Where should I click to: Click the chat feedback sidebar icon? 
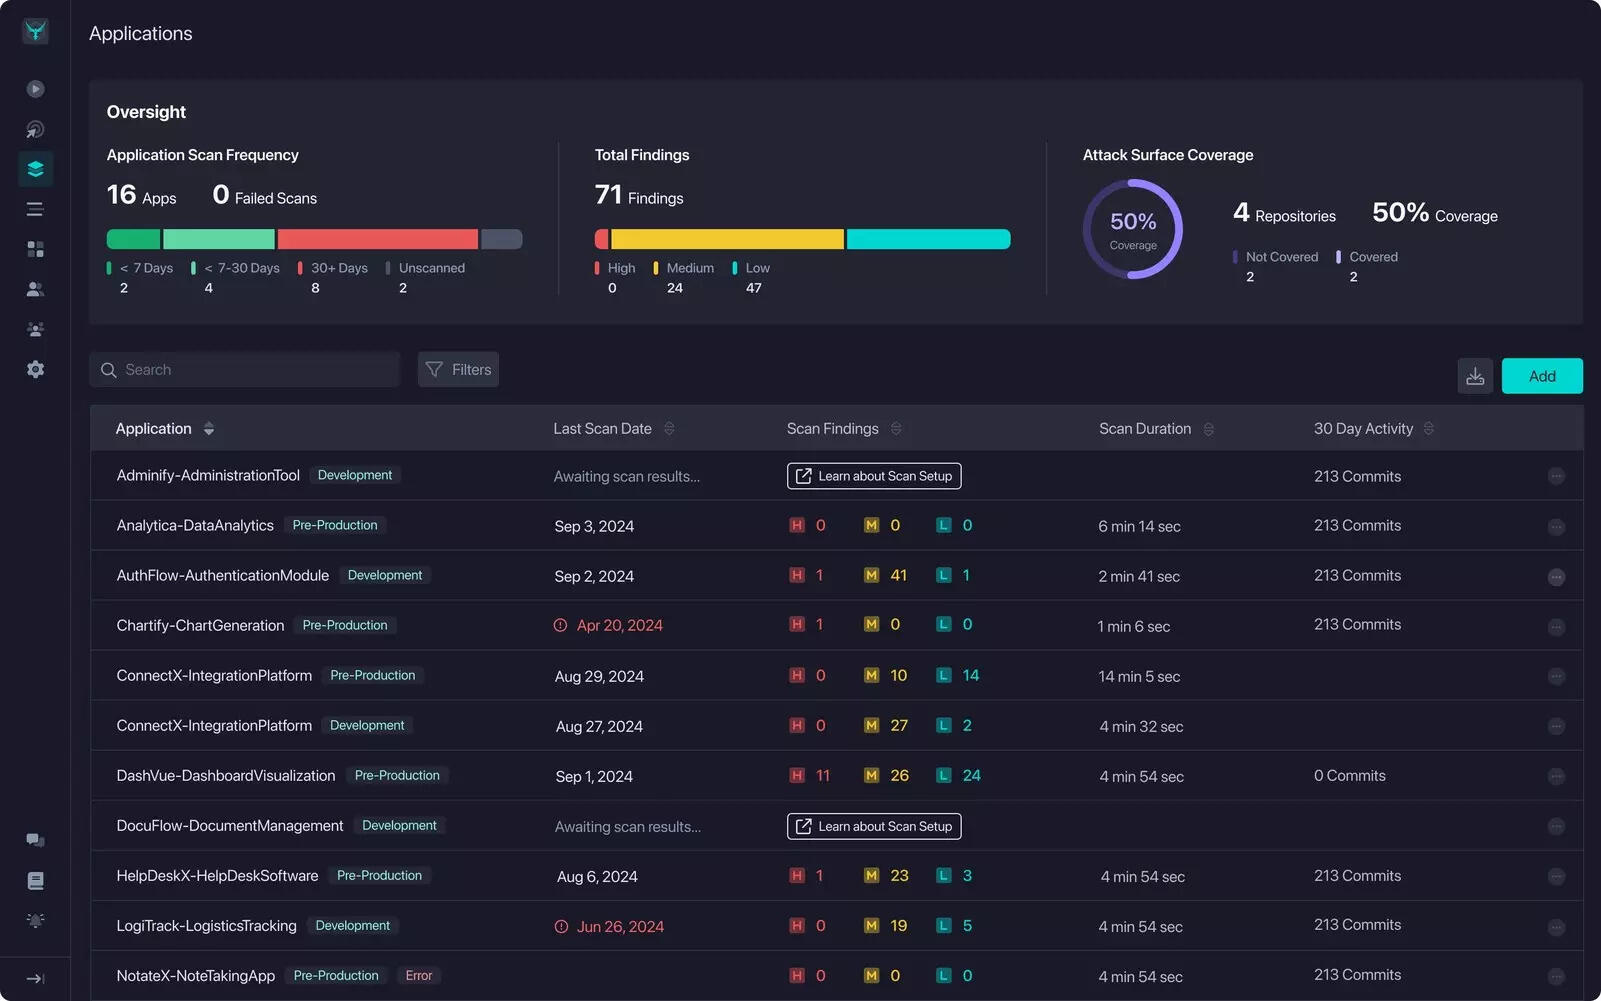[x=35, y=840]
